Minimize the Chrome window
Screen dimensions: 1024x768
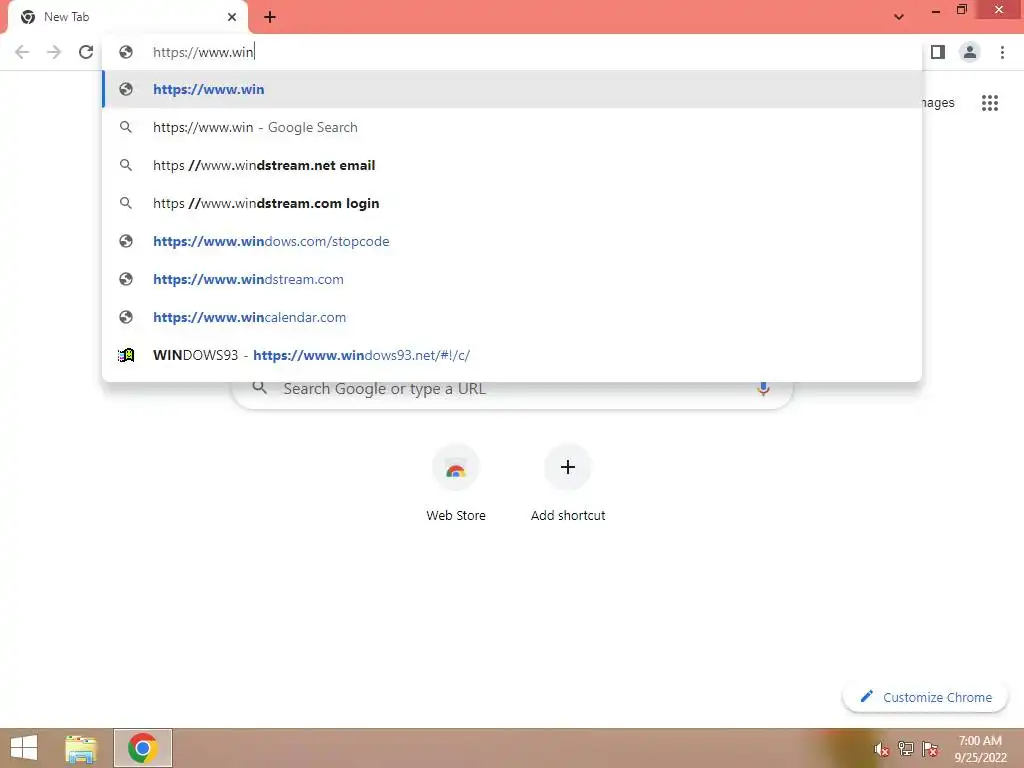(935, 11)
